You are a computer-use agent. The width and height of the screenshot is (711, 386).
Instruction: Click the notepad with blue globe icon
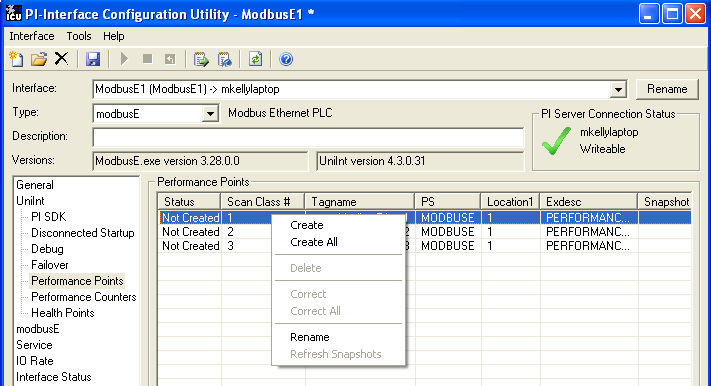224,59
